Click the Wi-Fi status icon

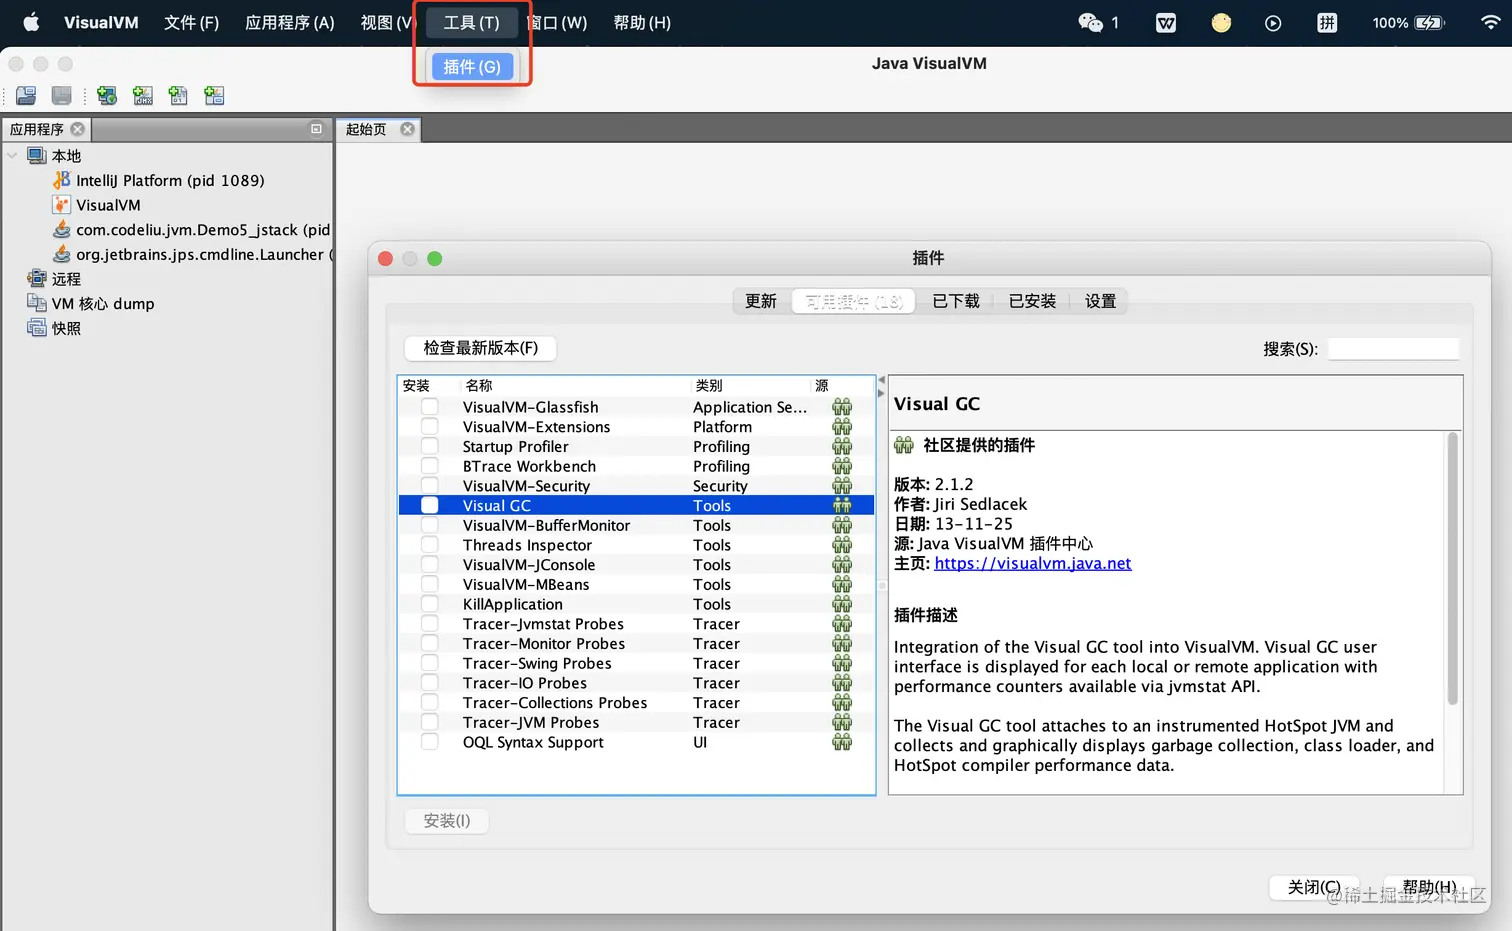pyautogui.click(x=1490, y=22)
